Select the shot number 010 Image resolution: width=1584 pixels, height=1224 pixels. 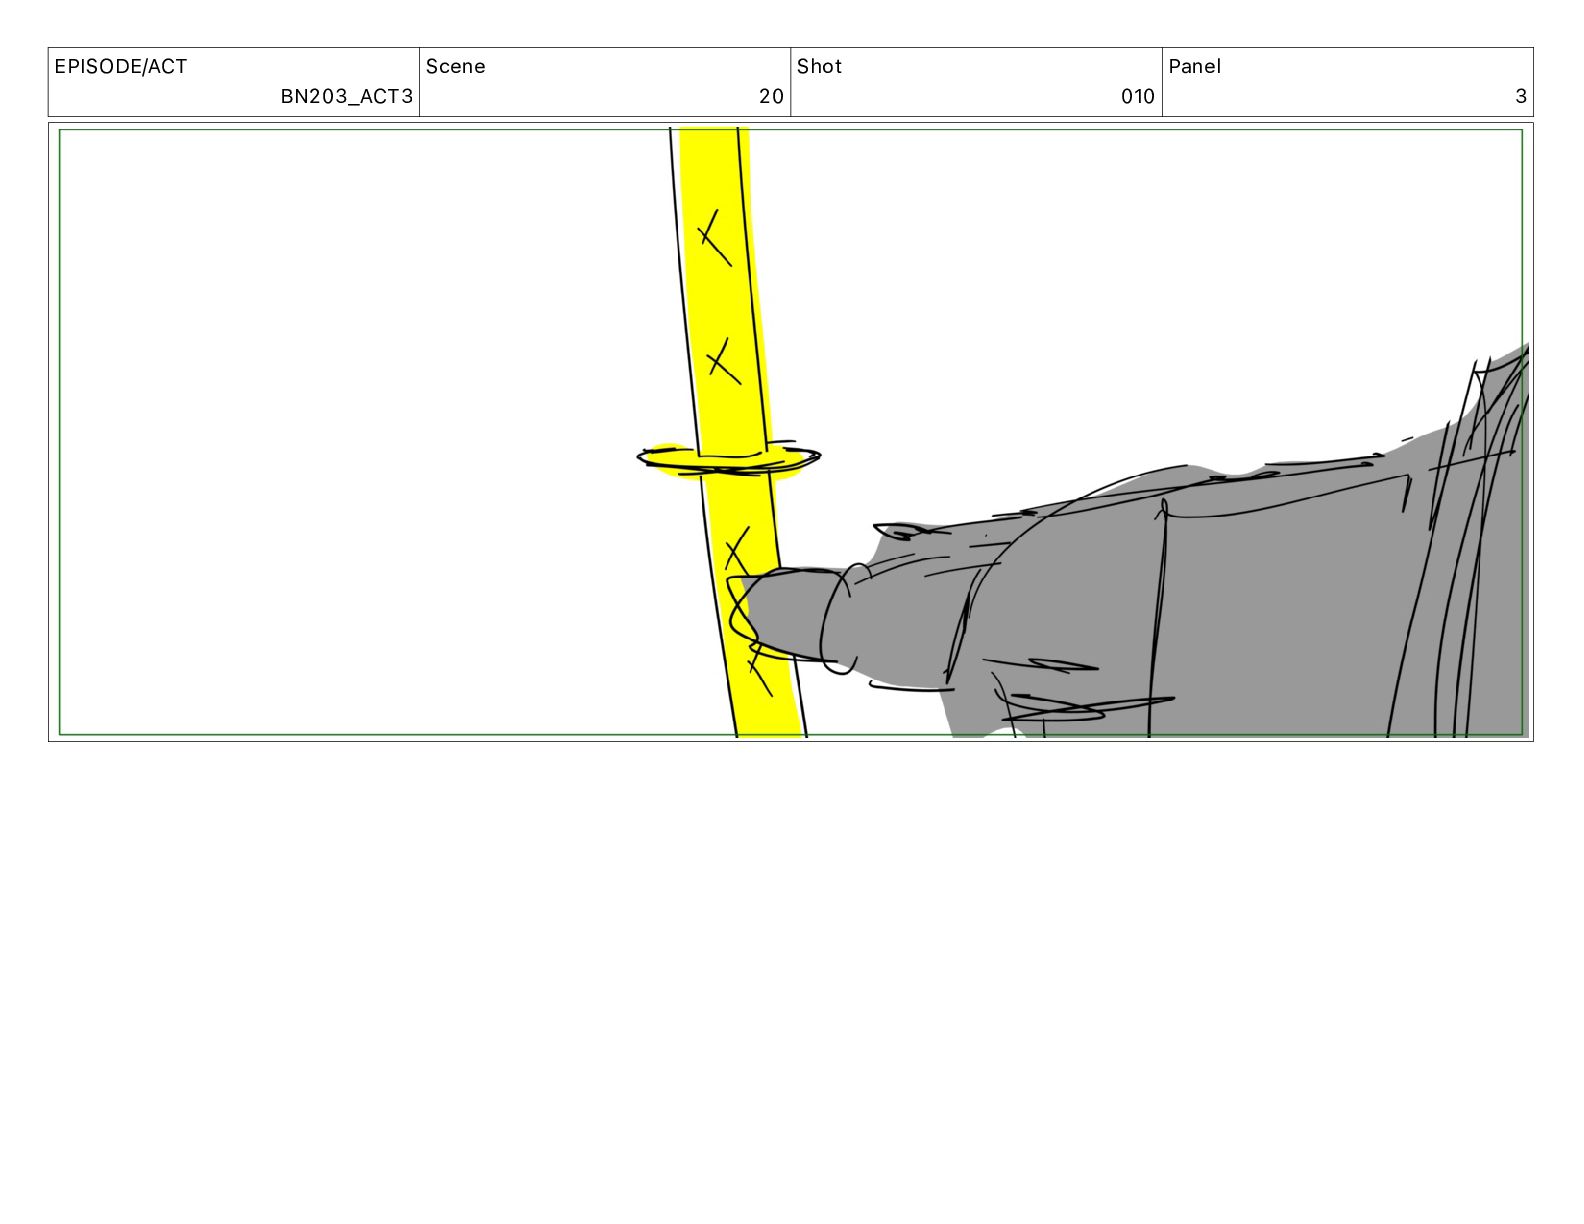[1138, 97]
